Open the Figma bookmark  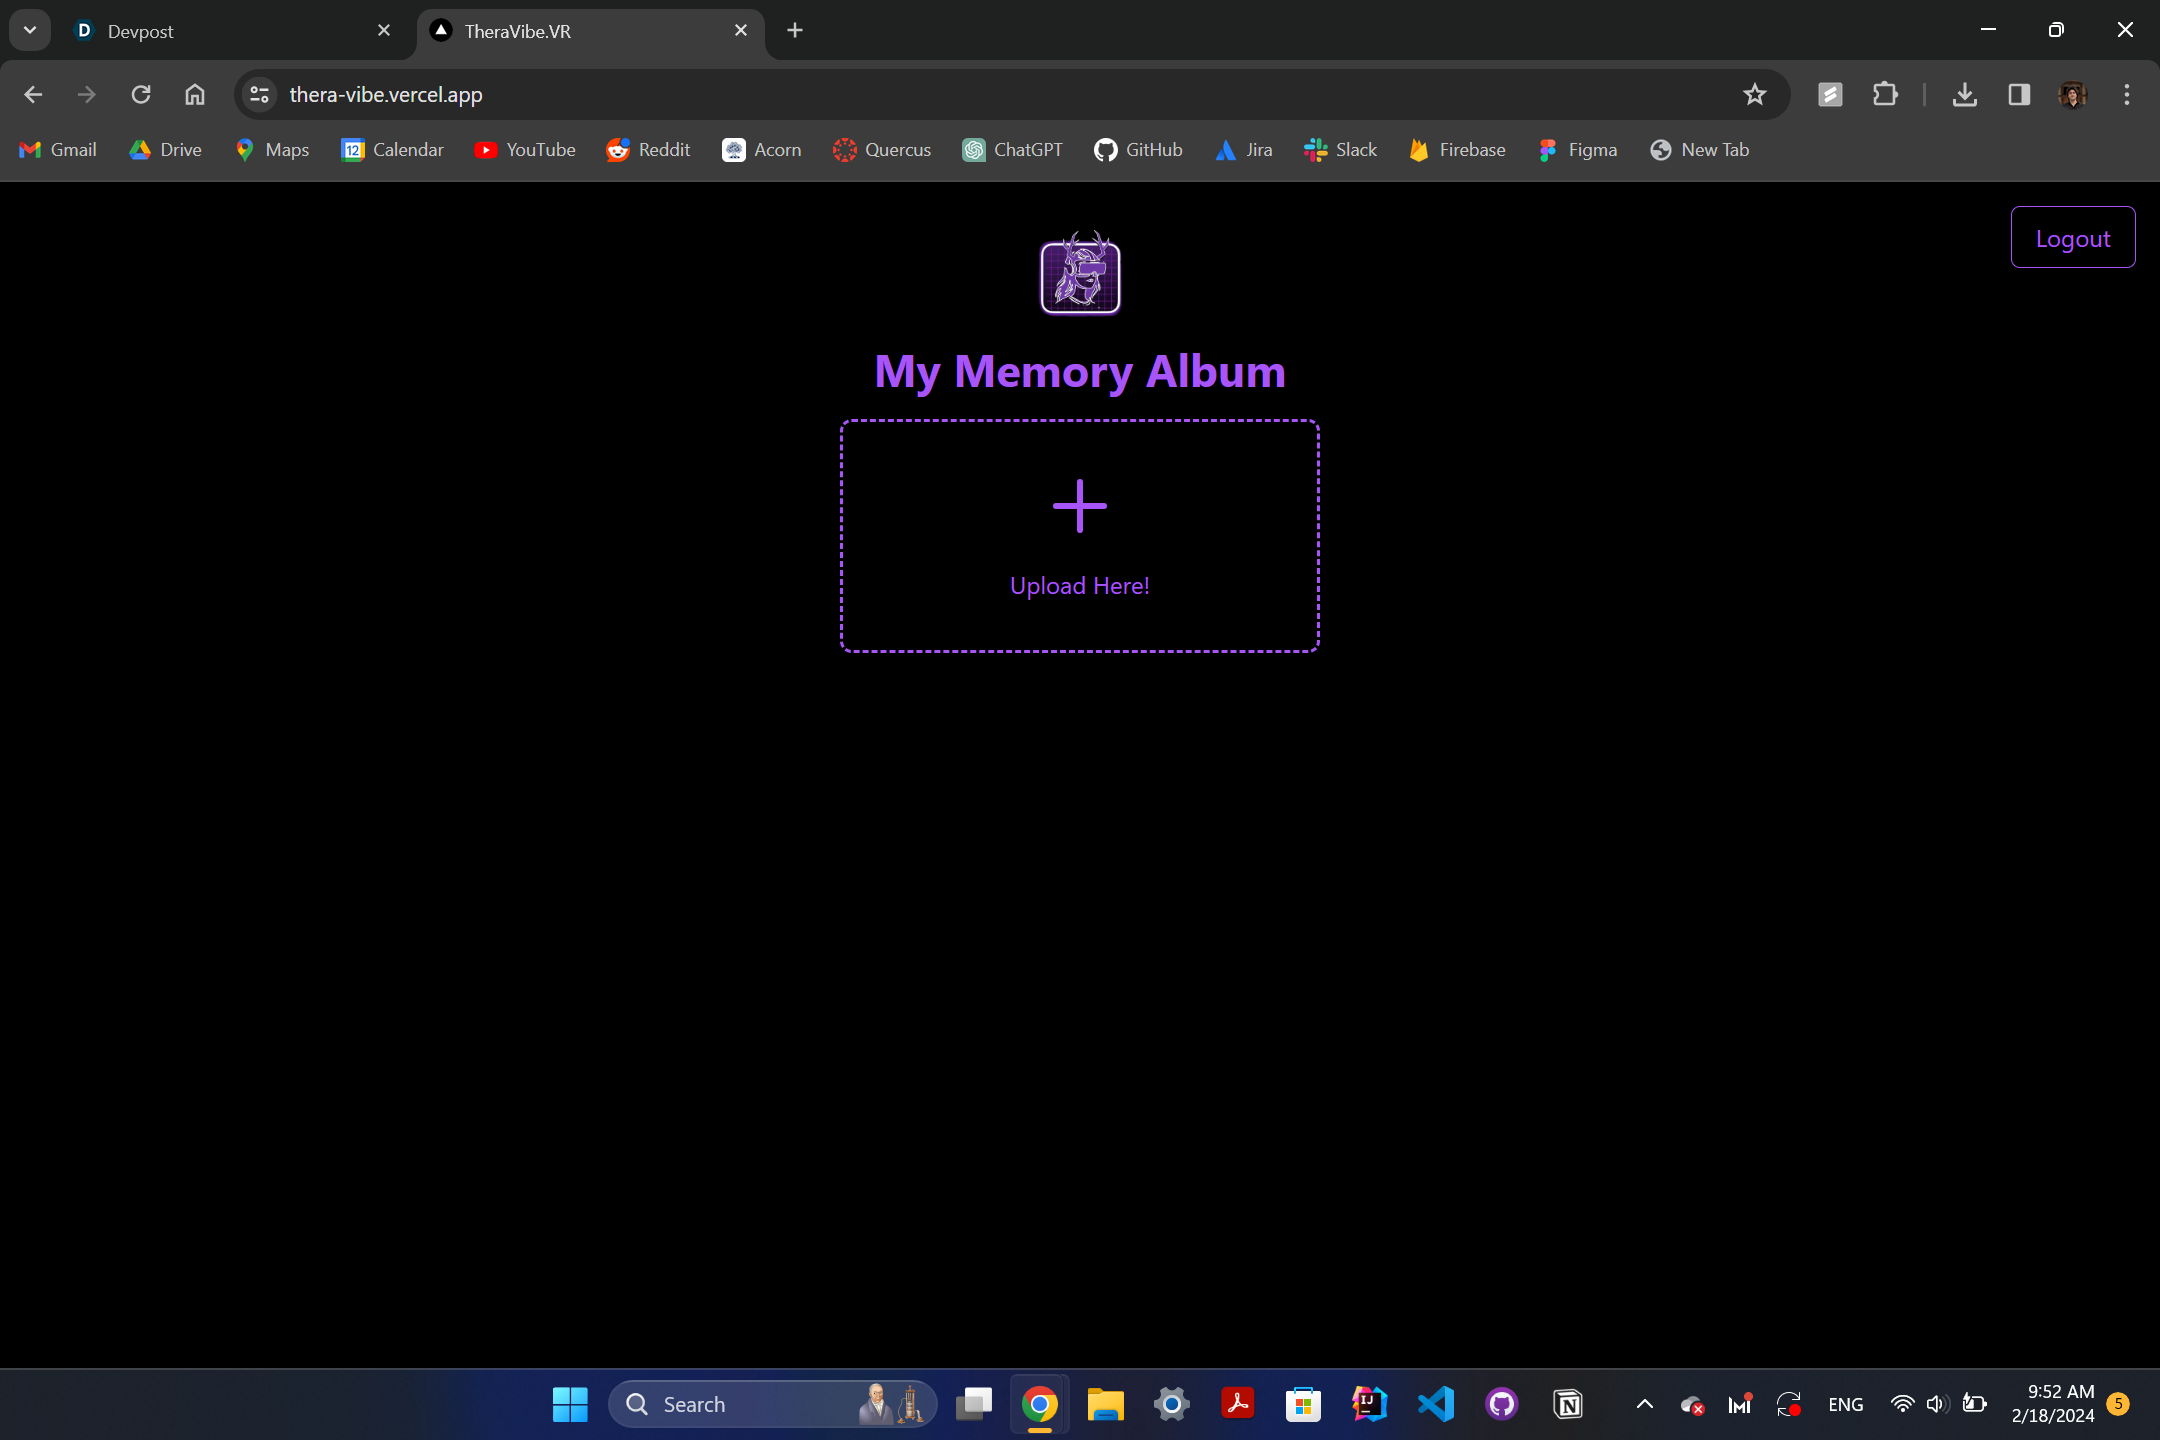[1578, 150]
